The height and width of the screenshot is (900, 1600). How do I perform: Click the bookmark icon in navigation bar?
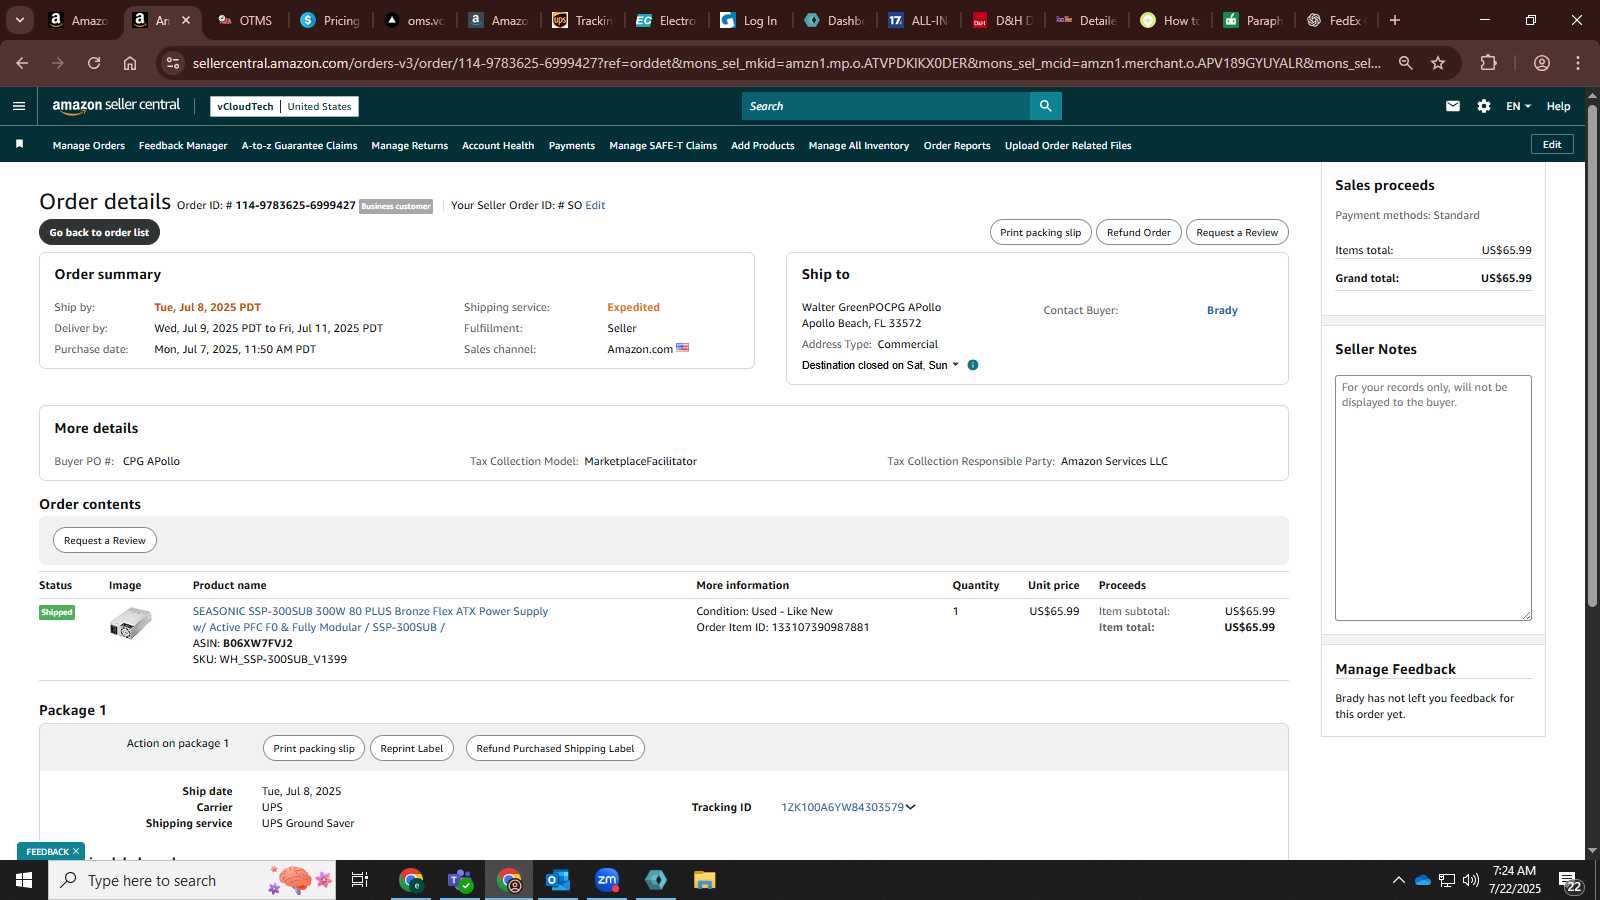tap(19, 145)
